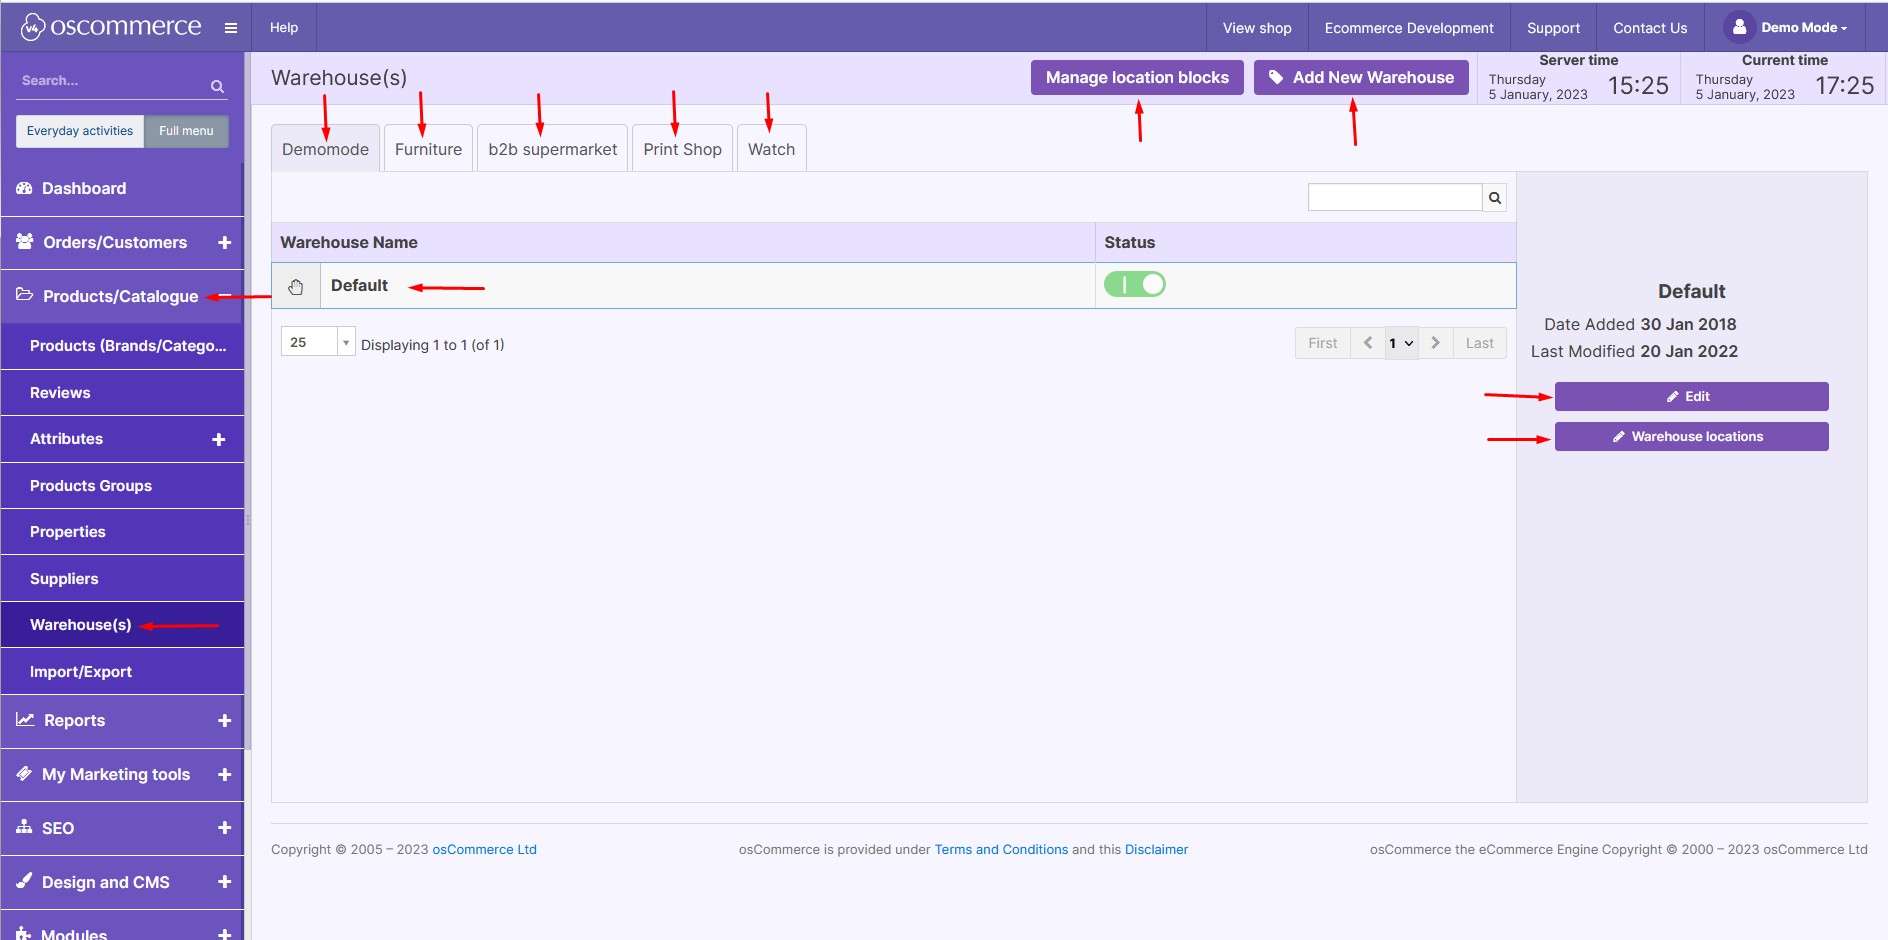
Task: Open Properties menu item
Action: (122, 532)
